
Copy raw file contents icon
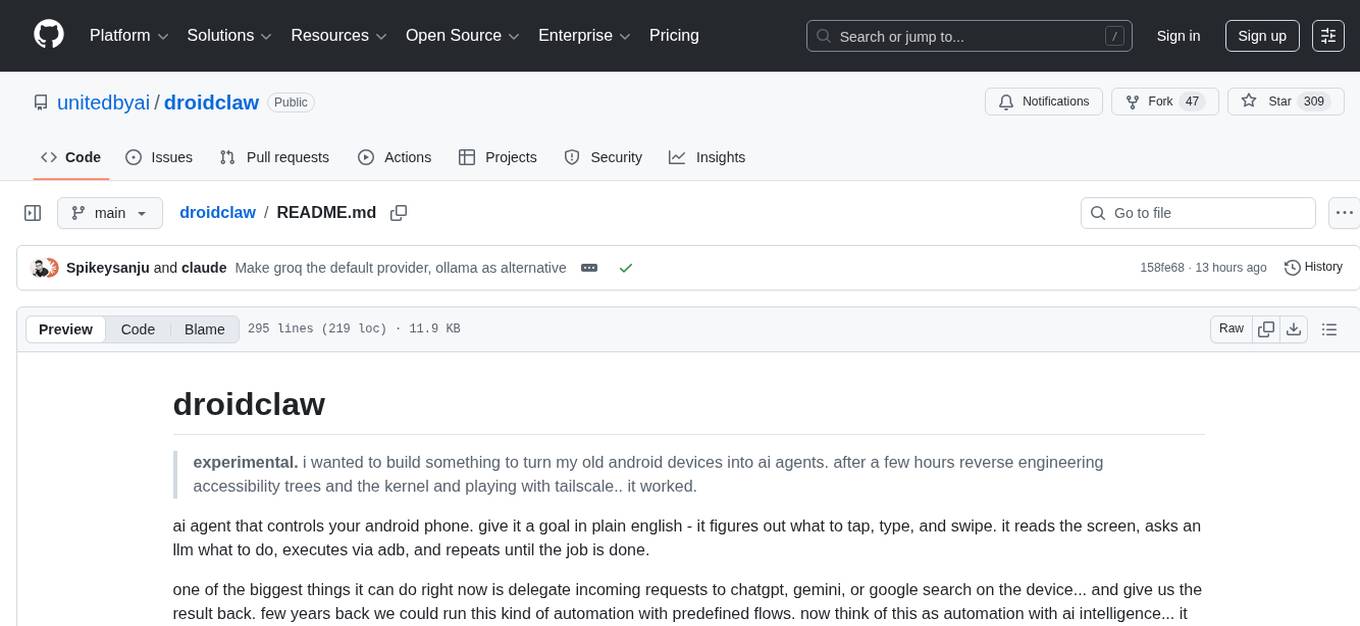click(x=1267, y=329)
